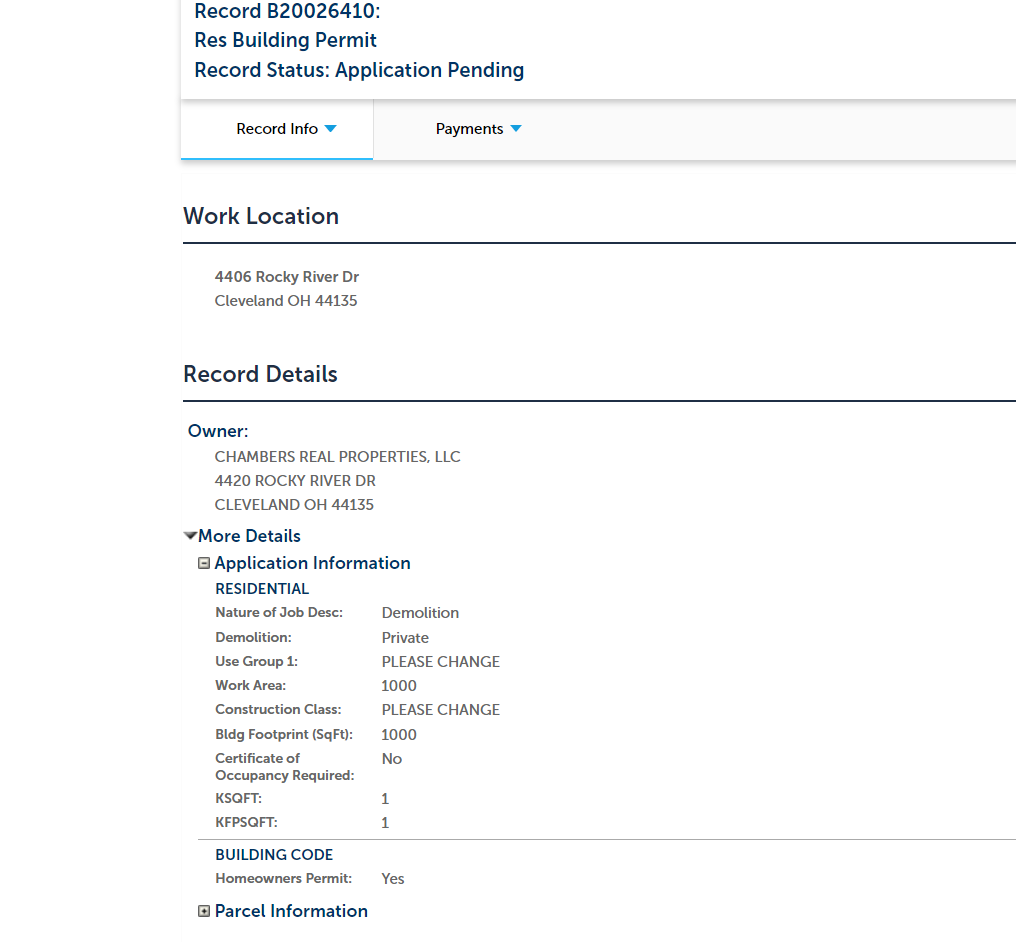This screenshot has width=1016, height=942.
Task: Click the Application Information heading
Action: (x=312, y=563)
